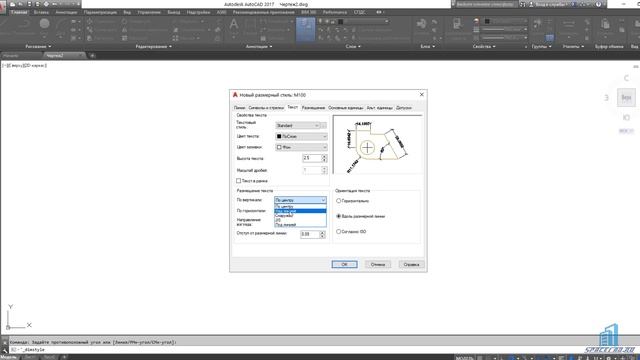This screenshot has width=640, height=360.
Task: Open the Insert ribbon tab
Action: [x=41, y=12]
